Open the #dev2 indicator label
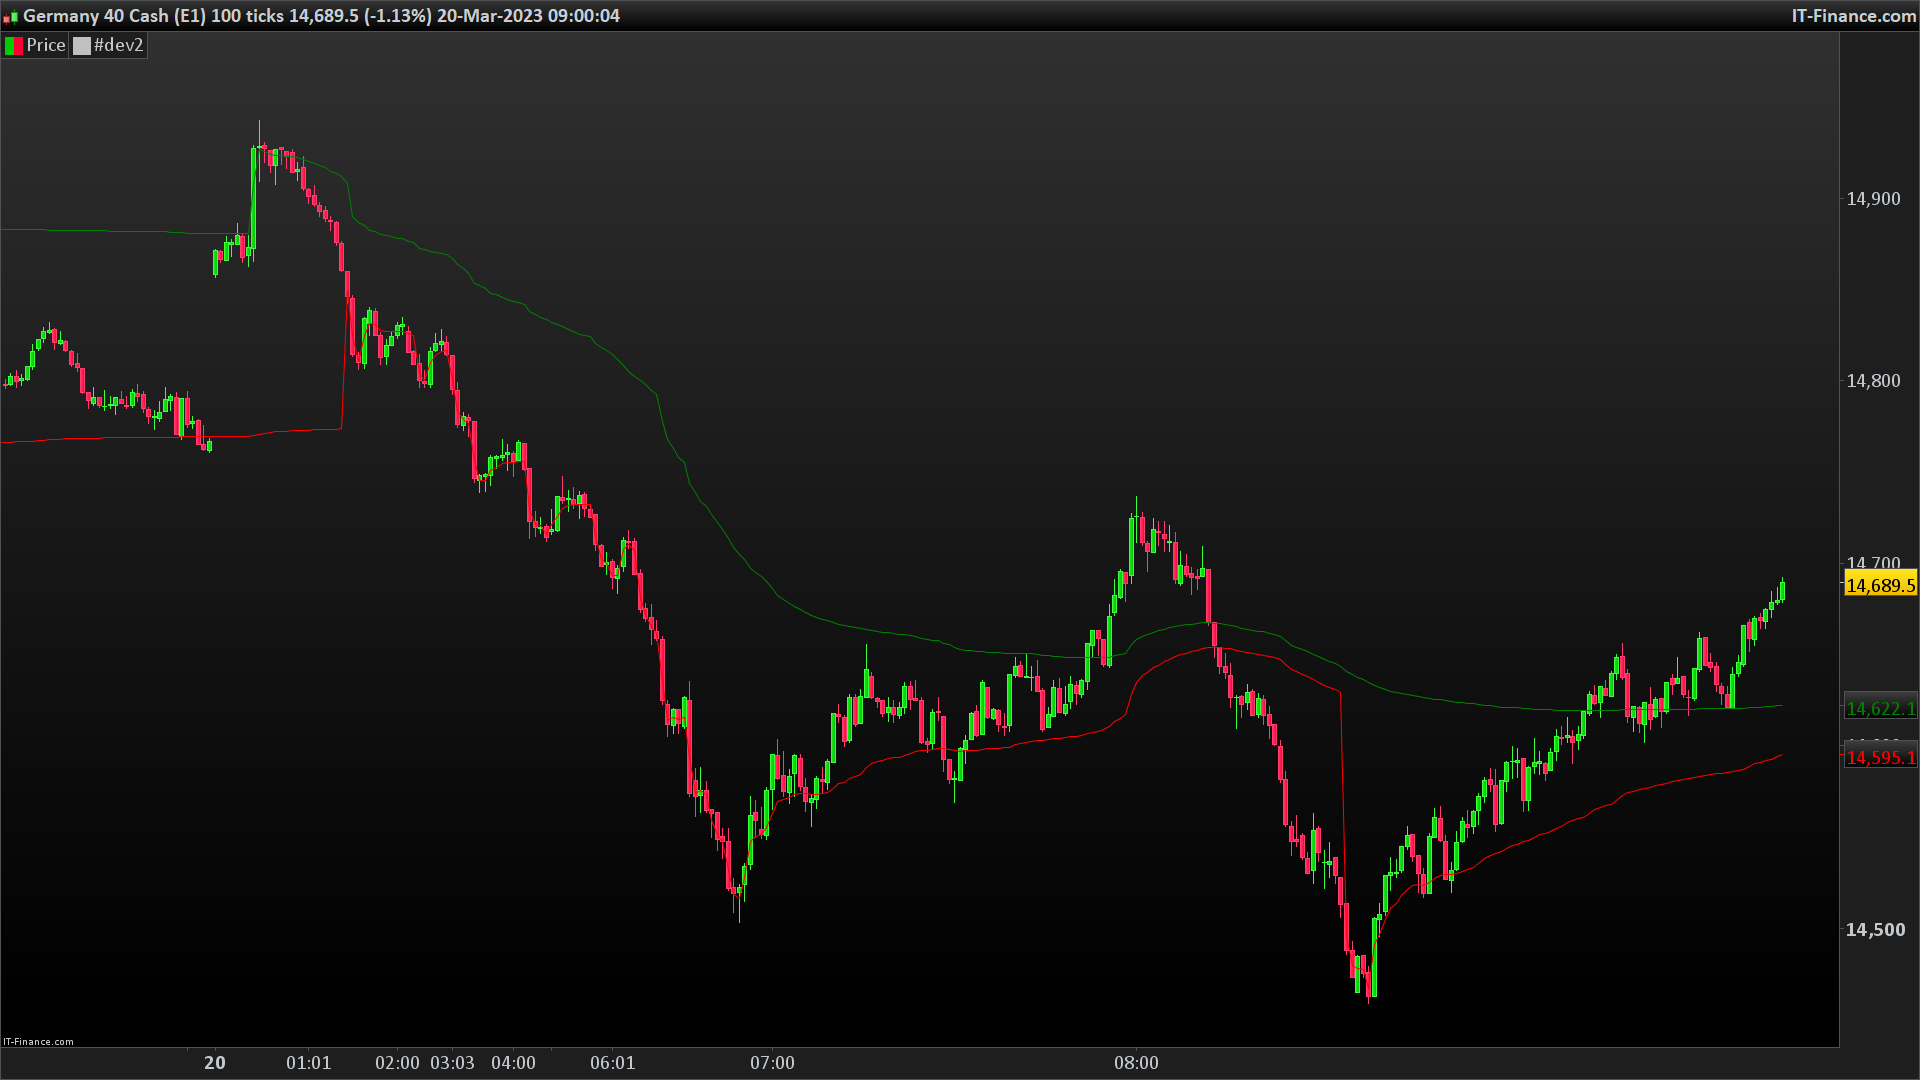The image size is (1920, 1080). coord(119,46)
